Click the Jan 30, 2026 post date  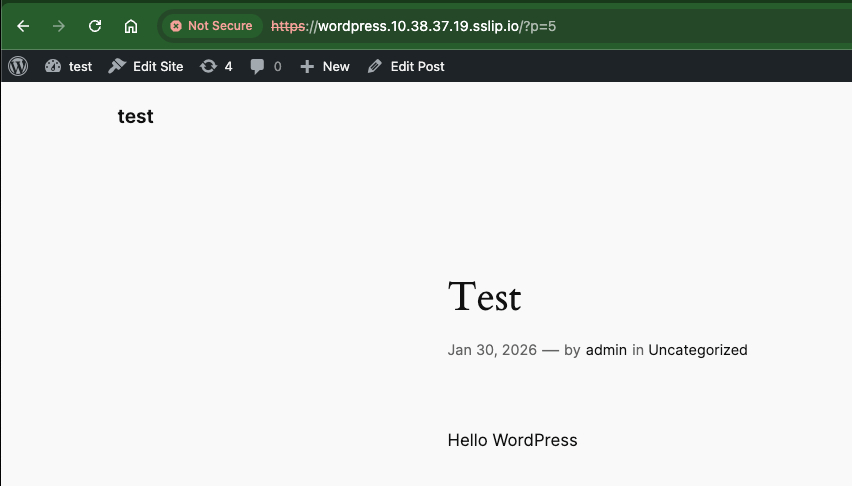click(491, 350)
